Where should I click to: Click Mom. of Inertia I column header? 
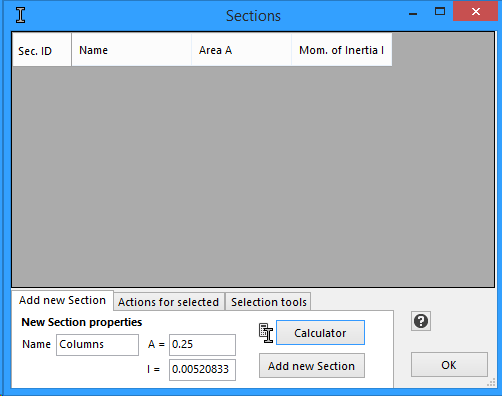342,50
